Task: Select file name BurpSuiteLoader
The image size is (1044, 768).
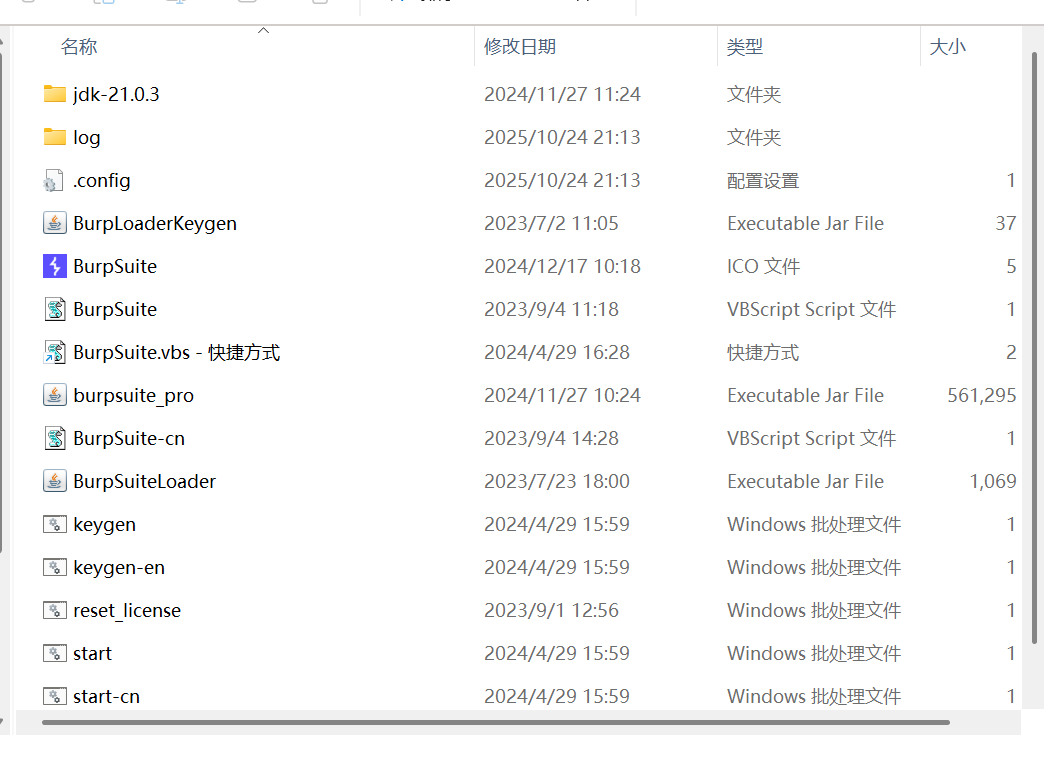Action: tap(144, 481)
